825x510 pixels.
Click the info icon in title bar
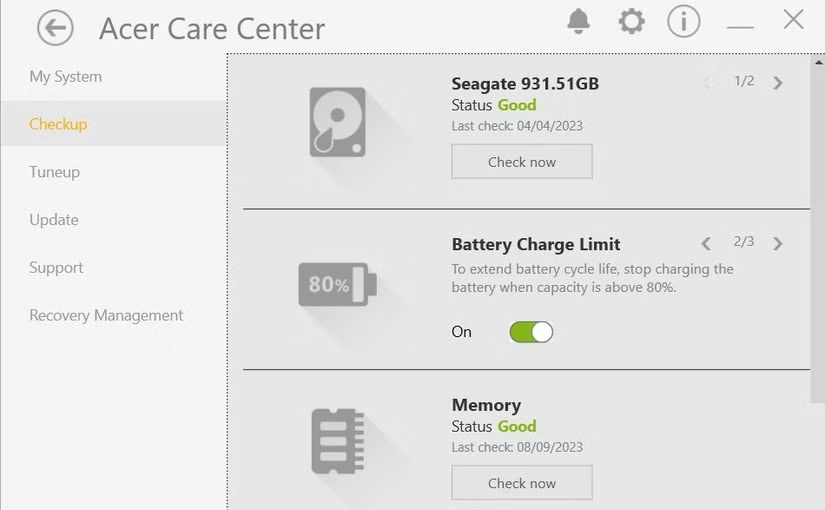(684, 21)
